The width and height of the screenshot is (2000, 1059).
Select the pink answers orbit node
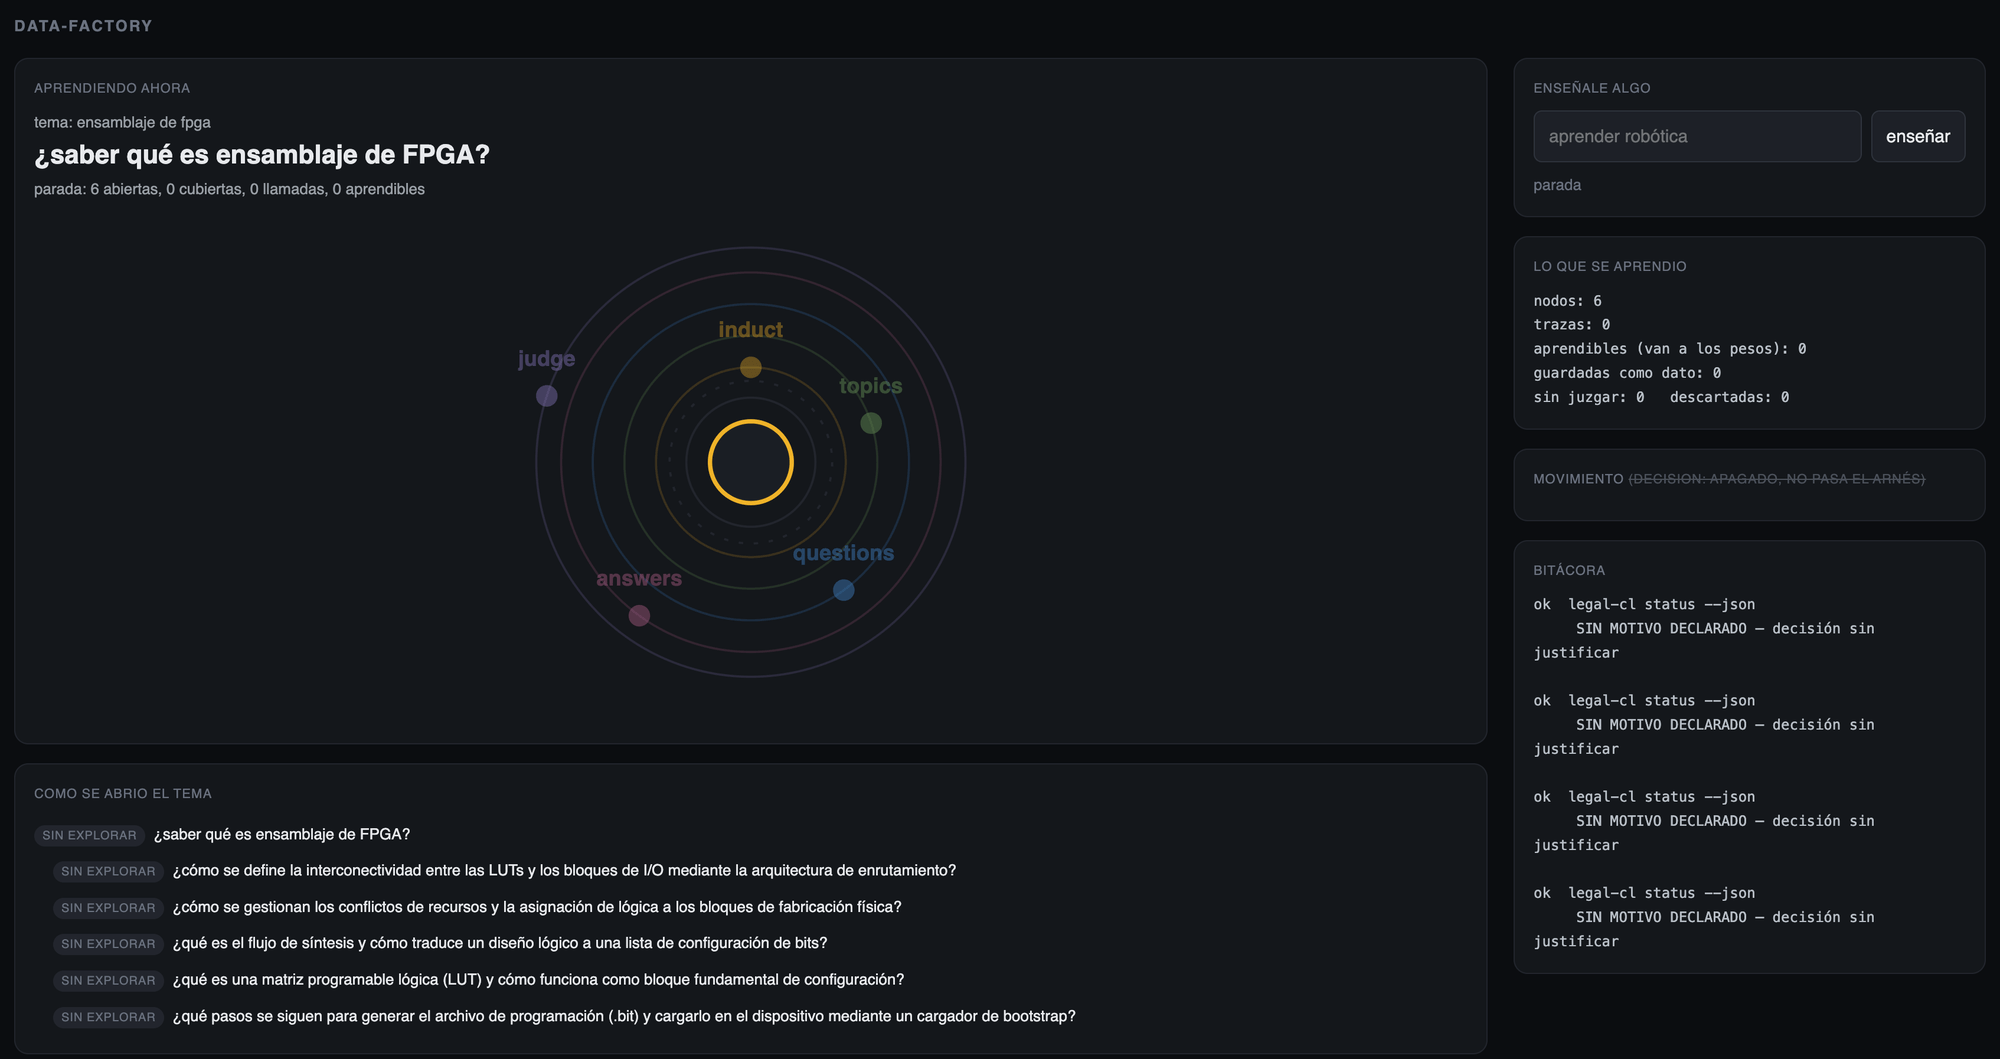tap(639, 616)
